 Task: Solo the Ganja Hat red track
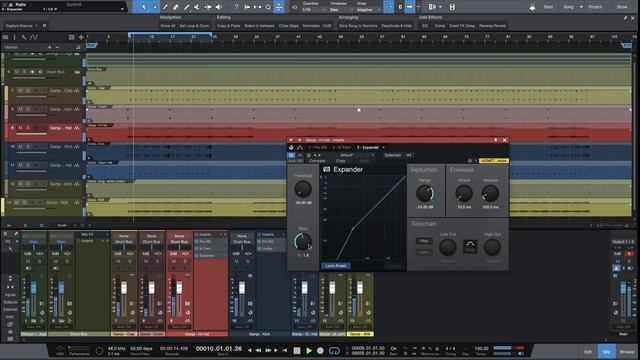[28, 128]
